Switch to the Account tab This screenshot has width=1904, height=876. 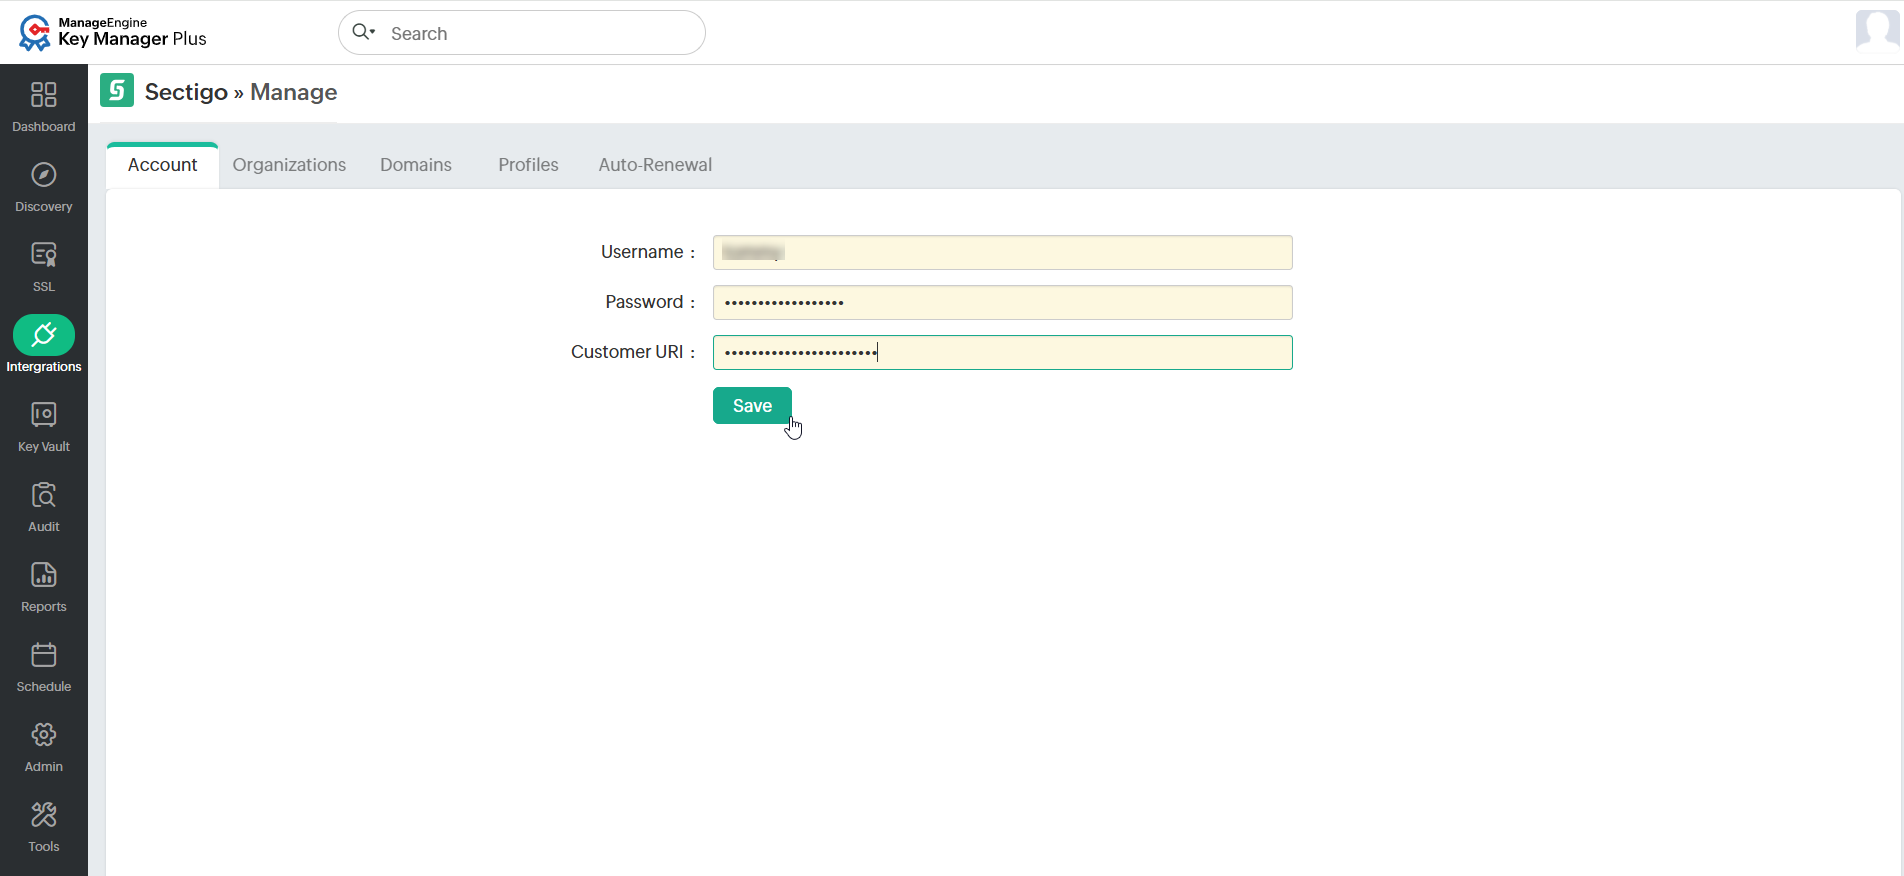(x=162, y=165)
